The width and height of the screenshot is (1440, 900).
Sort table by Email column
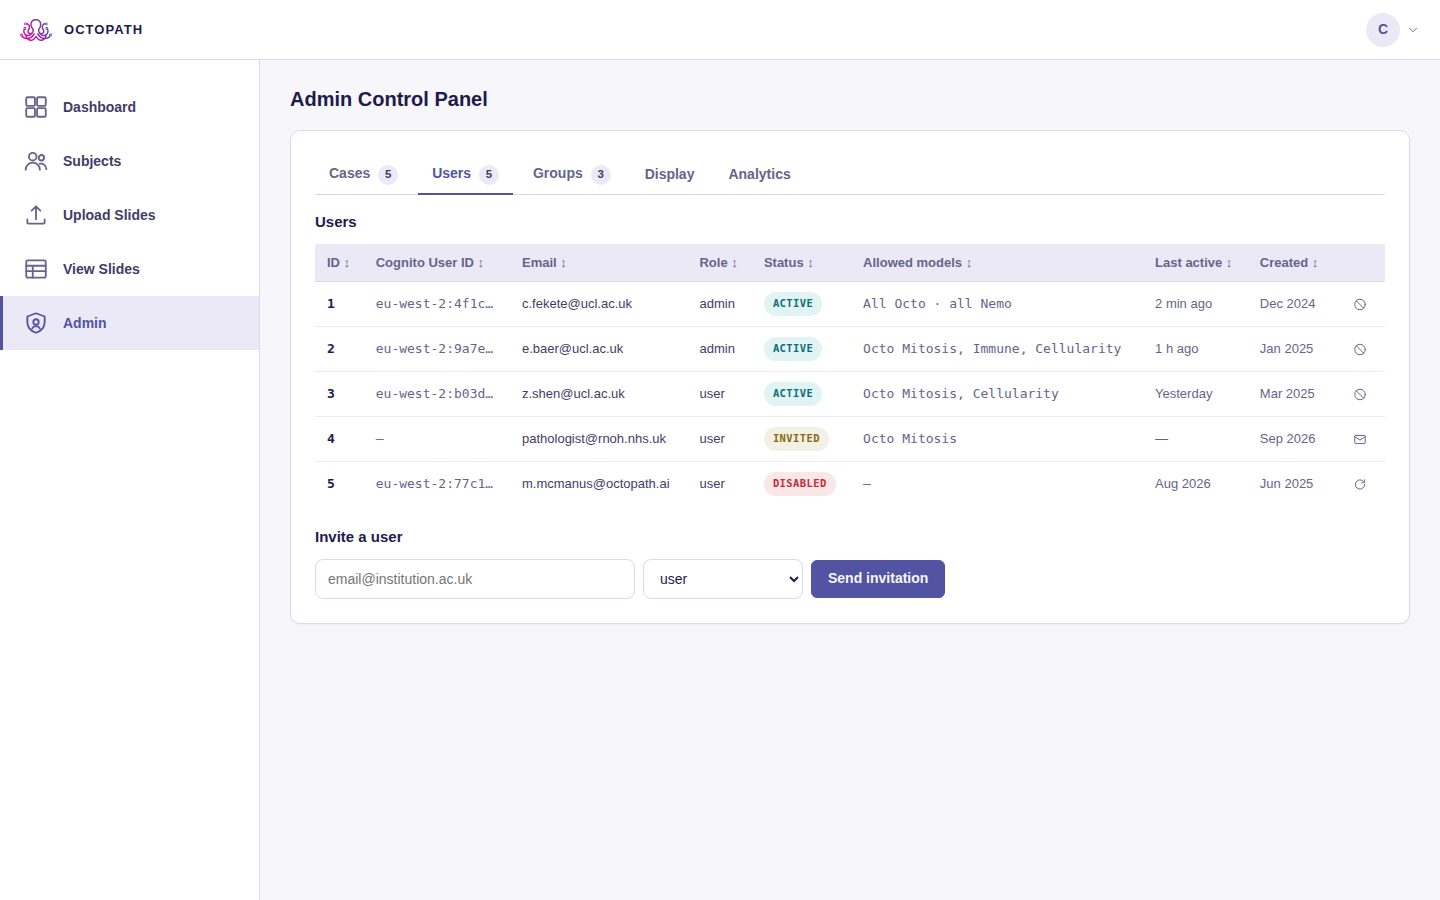pos(544,263)
